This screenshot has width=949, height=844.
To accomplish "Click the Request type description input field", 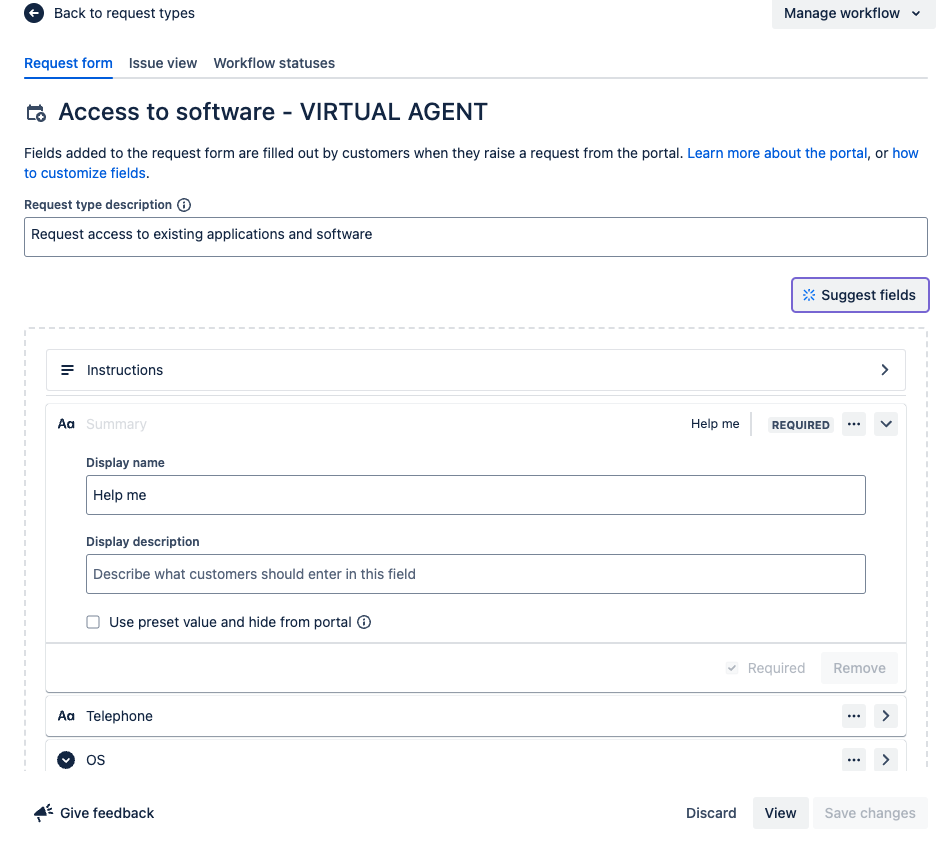I will 476,237.
